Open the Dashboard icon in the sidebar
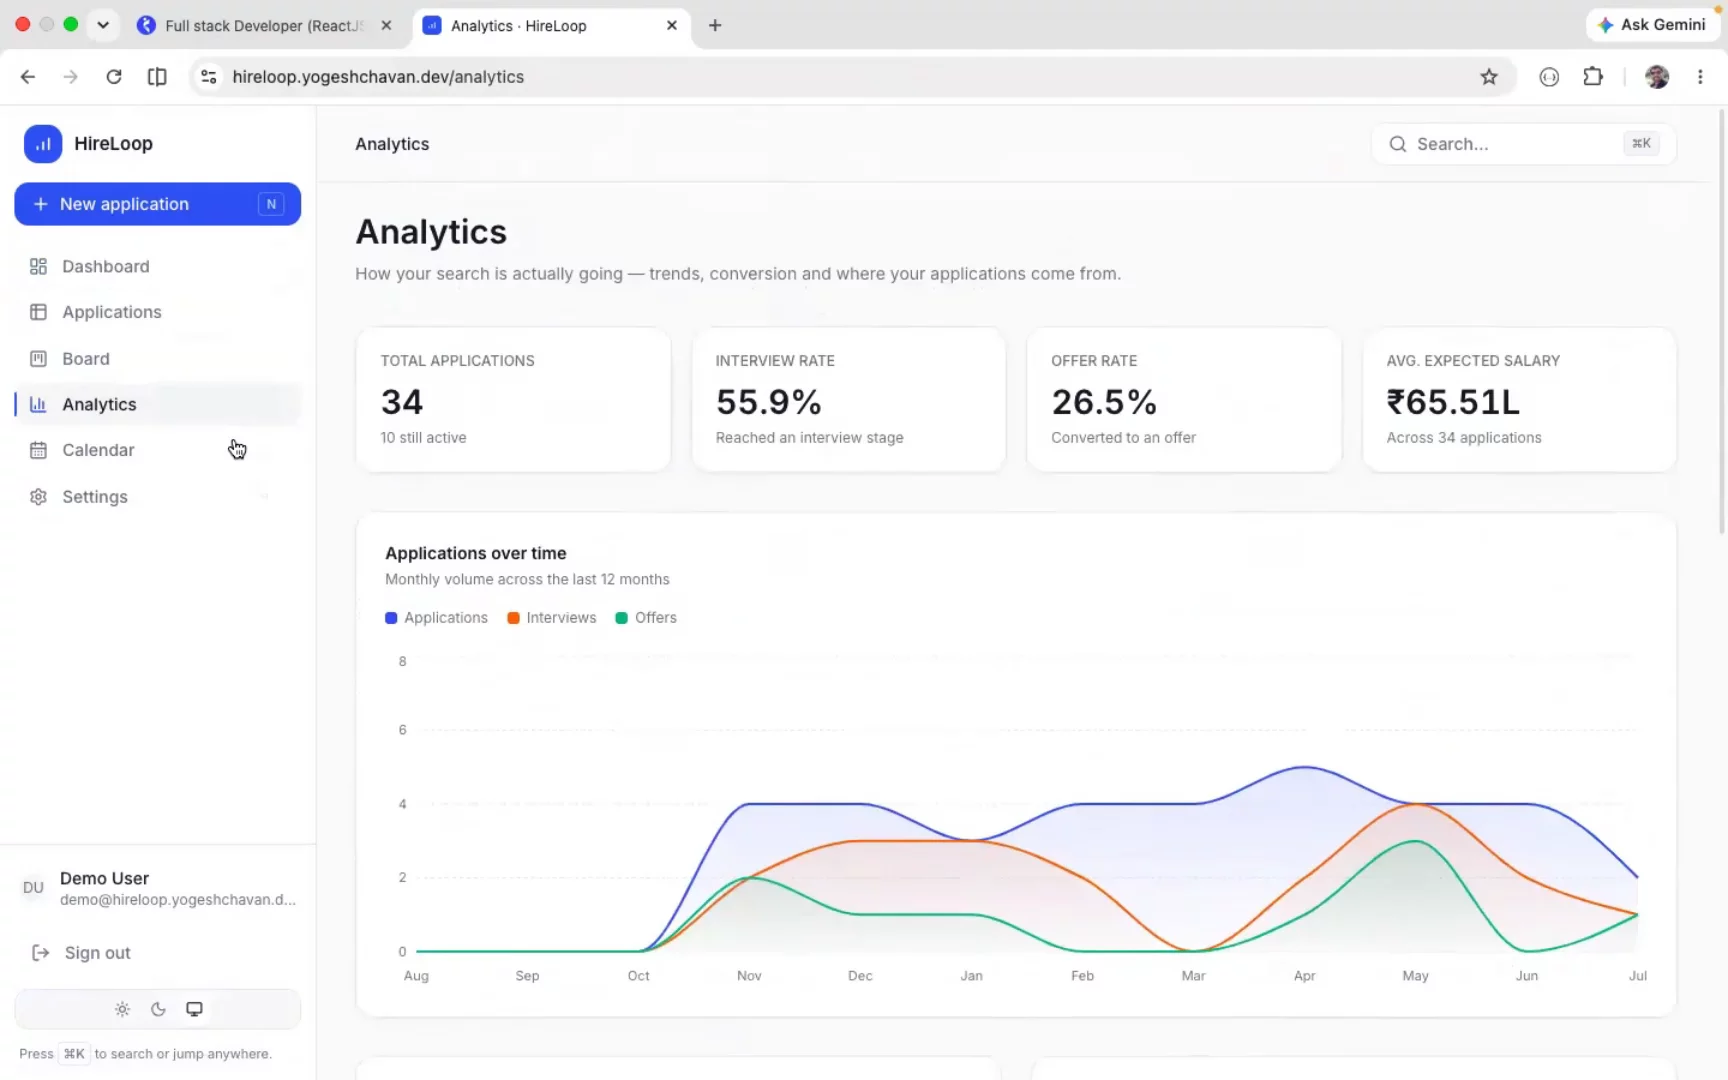Image resolution: width=1728 pixels, height=1080 pixels. click(38, 266)
